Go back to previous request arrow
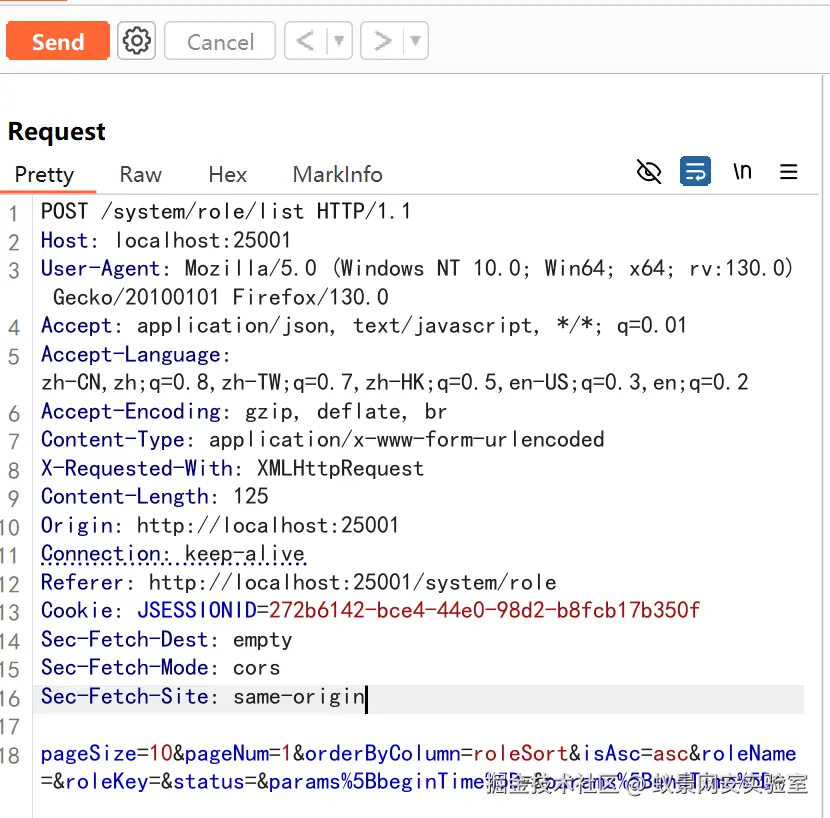Viewport: 830px width, 818px height. point(305,41)
